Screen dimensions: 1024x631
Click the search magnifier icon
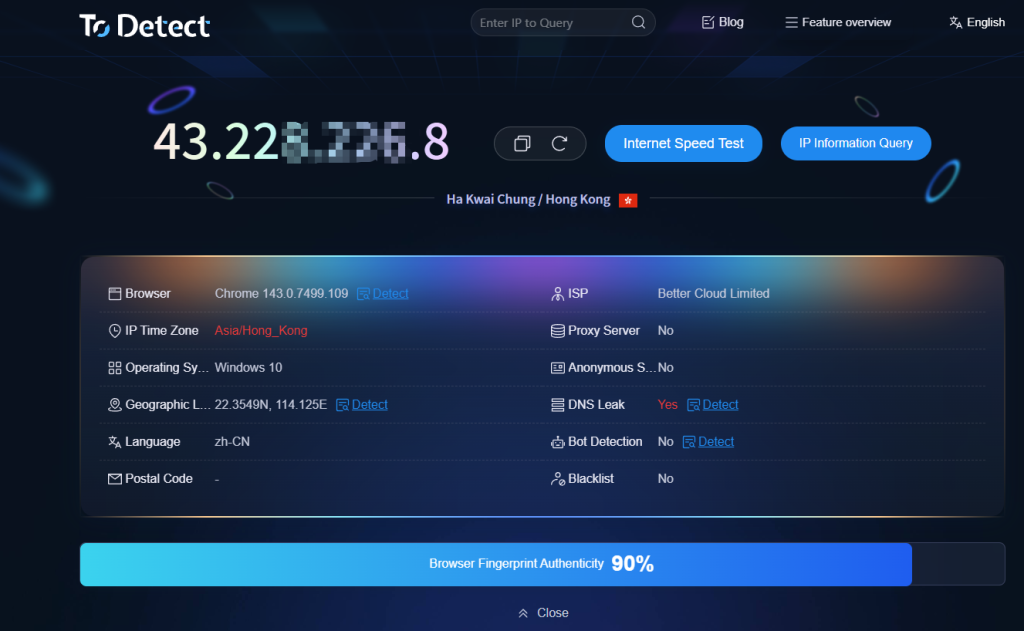(638, 23)
